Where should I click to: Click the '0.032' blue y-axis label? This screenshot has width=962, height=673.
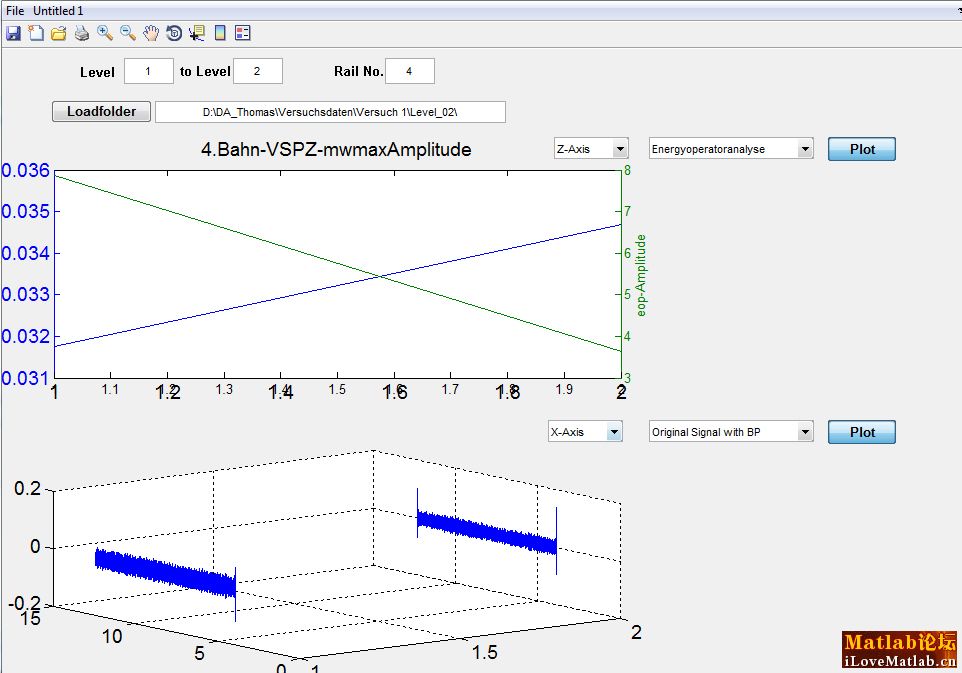(25, 336)
